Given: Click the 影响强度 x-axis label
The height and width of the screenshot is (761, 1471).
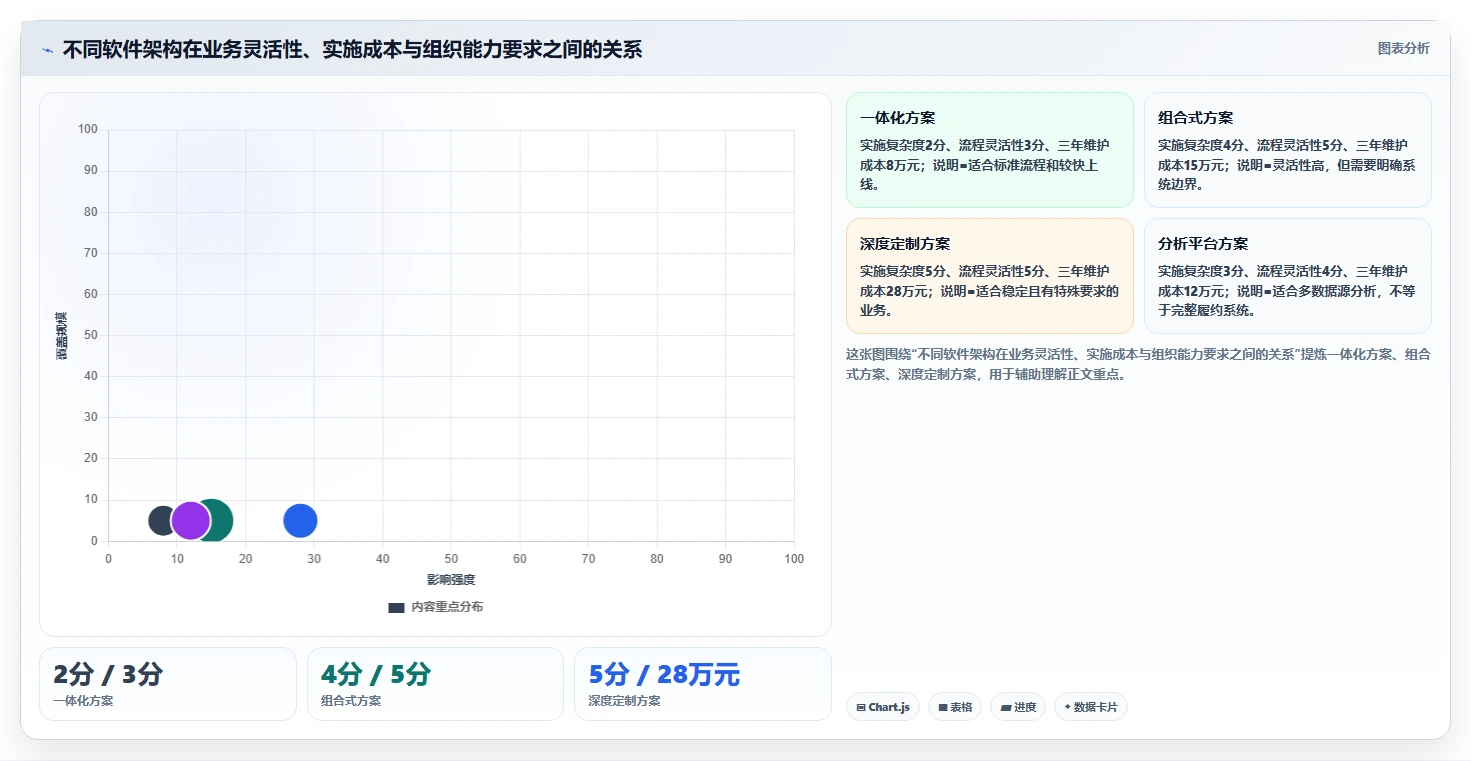Looking at the screenshot, I should click(451, 580).
